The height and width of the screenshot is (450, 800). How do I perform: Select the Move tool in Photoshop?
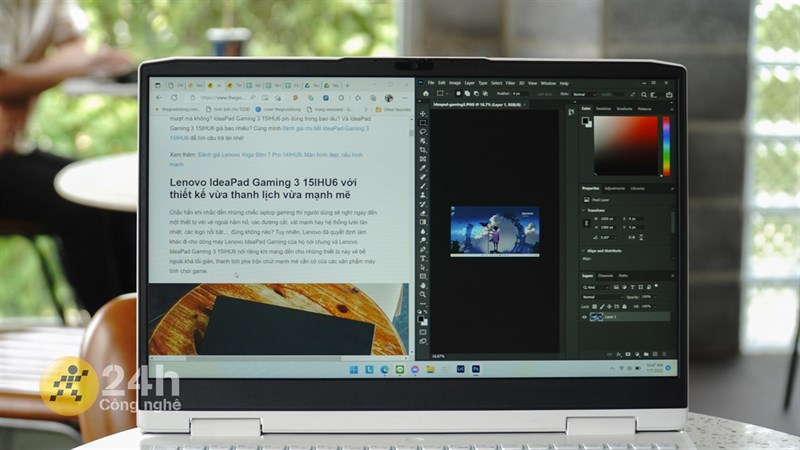pyautogui.click(x=423, y=113)
